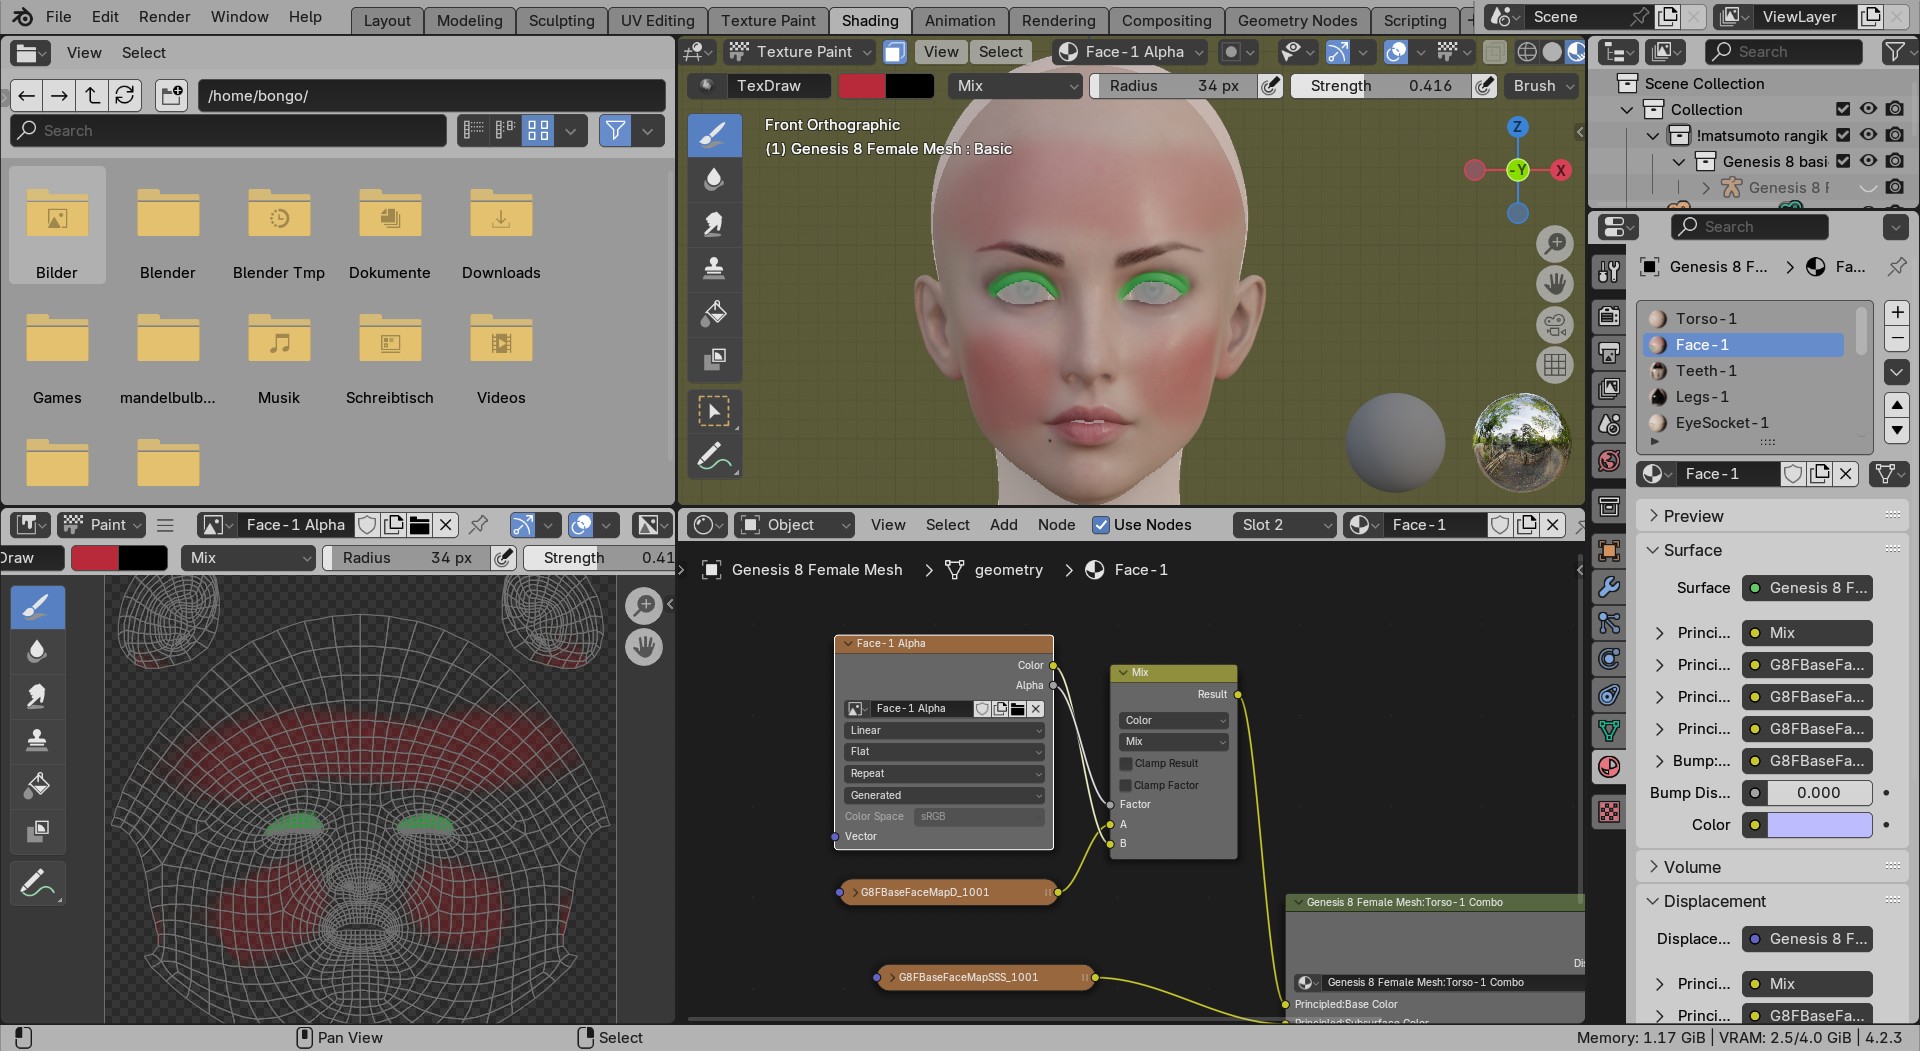Open the Slot 2 material slot dropdown
The width and height of the screenshot is (1920, 1051).
[x=1286, y=525]
